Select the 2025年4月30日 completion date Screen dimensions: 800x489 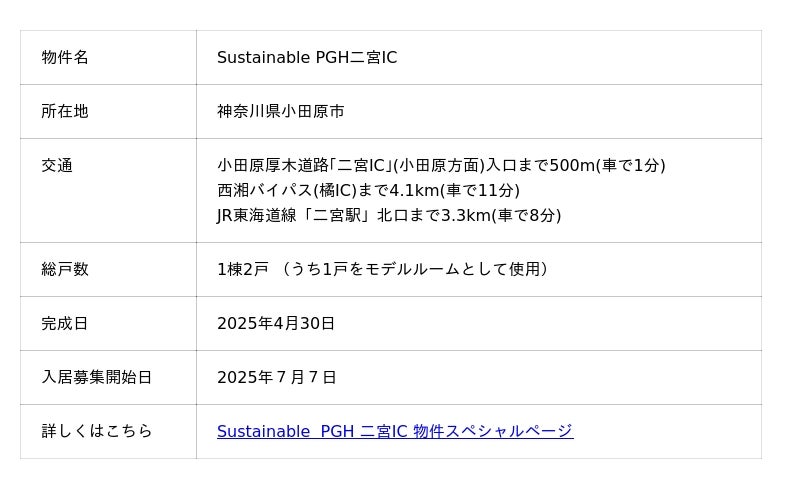click(x=276, y=323)
